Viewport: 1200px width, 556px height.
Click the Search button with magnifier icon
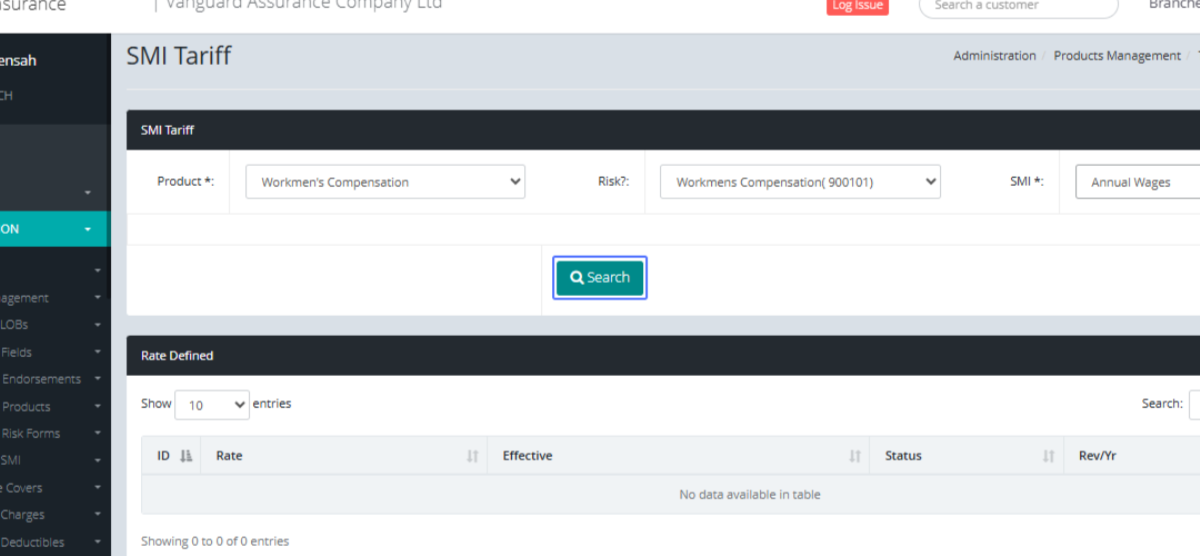click(x=600, y=278)
